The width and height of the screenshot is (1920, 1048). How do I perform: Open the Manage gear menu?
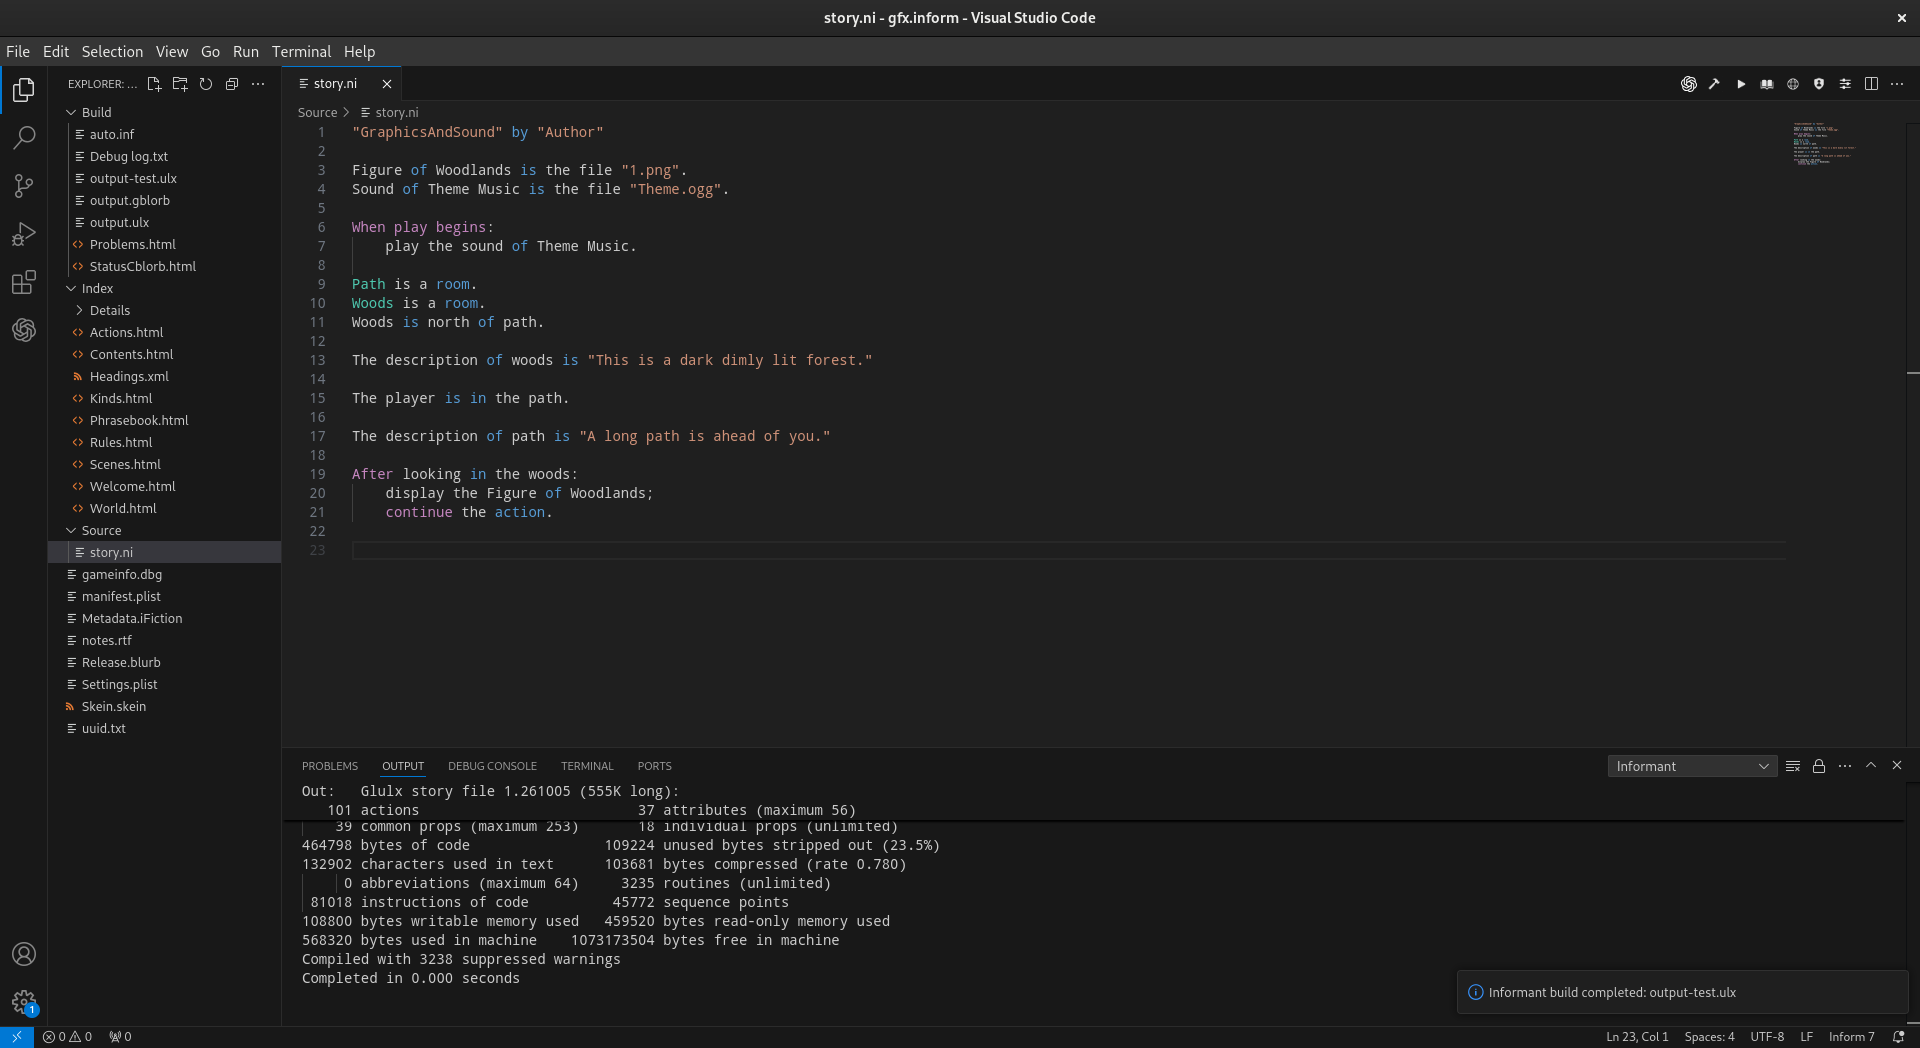(x=24, y=1002)
